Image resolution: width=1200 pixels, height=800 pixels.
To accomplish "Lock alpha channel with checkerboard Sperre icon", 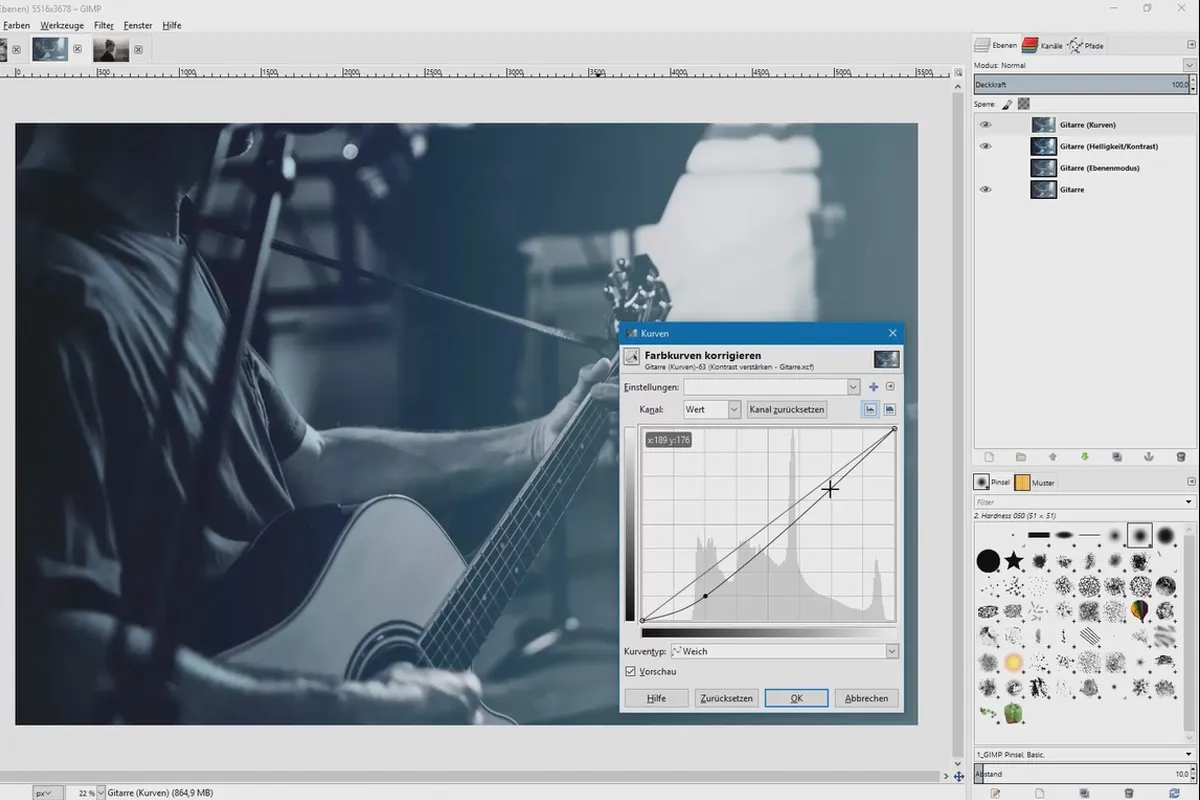I will pyautogui.click(x=1023, y=104).
